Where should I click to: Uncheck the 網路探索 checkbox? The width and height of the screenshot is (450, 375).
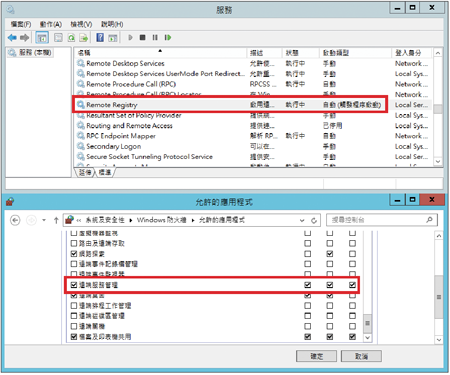(x=74, y=254)
